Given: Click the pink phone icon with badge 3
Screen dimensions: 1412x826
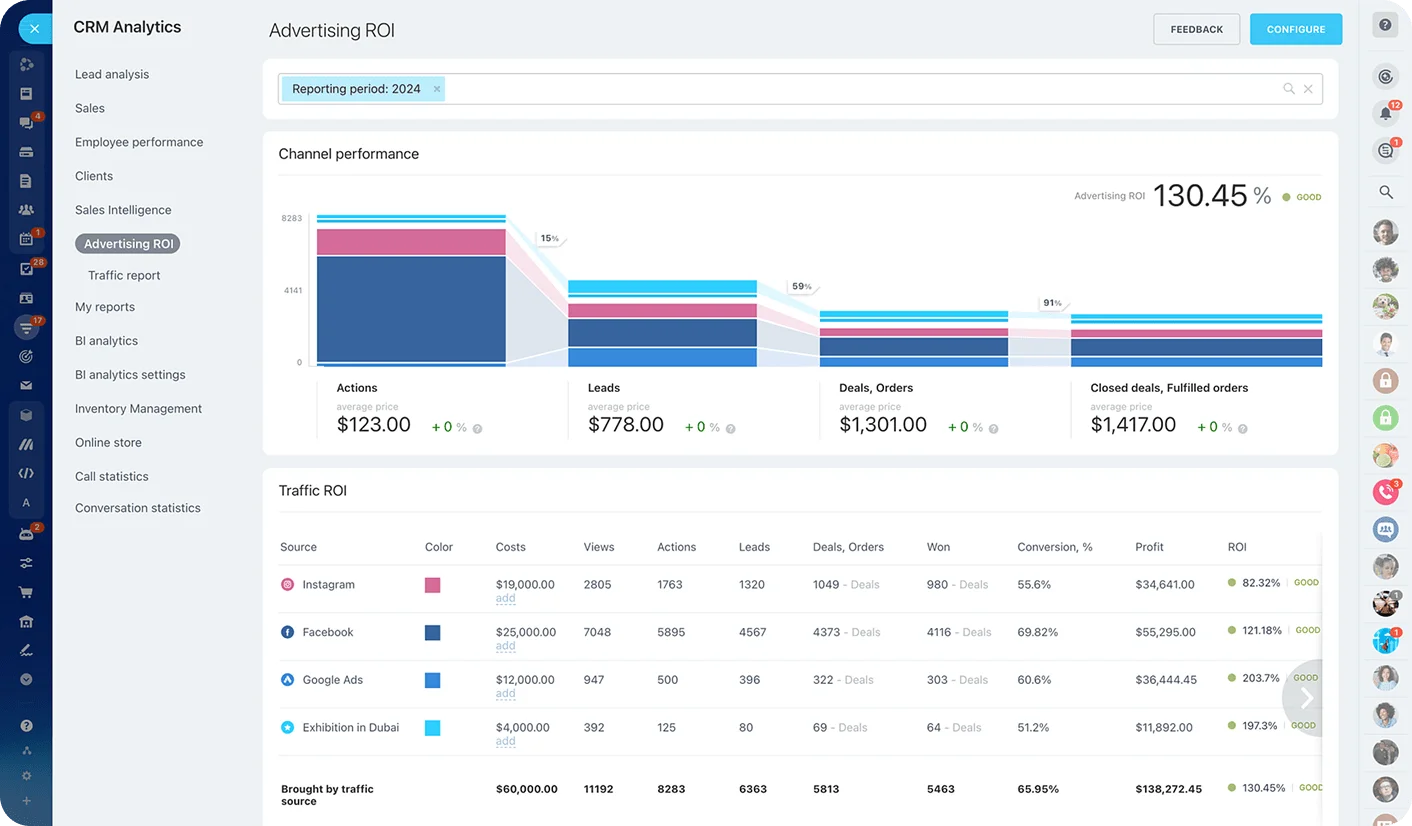Looking at the screenshot, I should (x=1385, y=491).
